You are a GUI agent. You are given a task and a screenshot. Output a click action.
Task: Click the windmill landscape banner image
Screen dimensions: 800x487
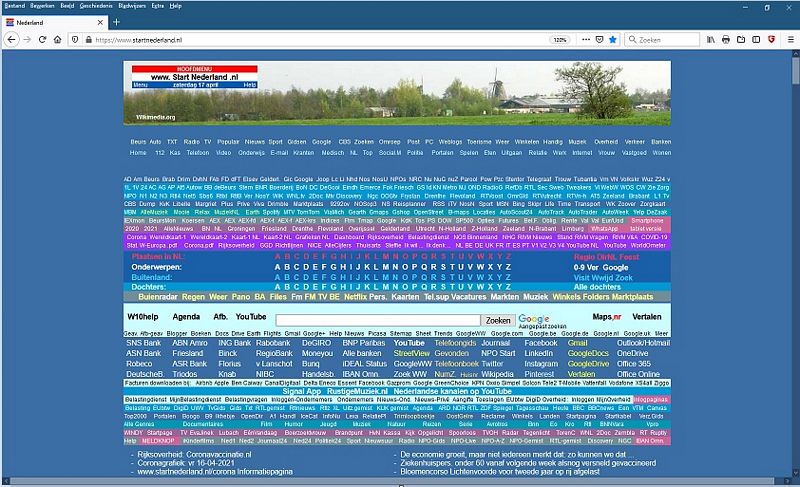[x=397, y=93]
